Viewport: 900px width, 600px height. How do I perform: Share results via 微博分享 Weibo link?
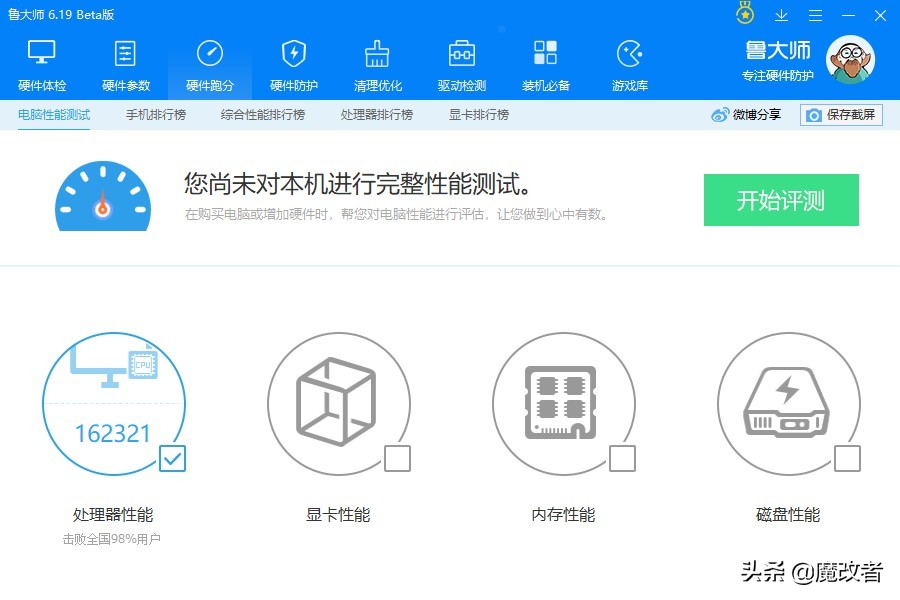point(748,115)
